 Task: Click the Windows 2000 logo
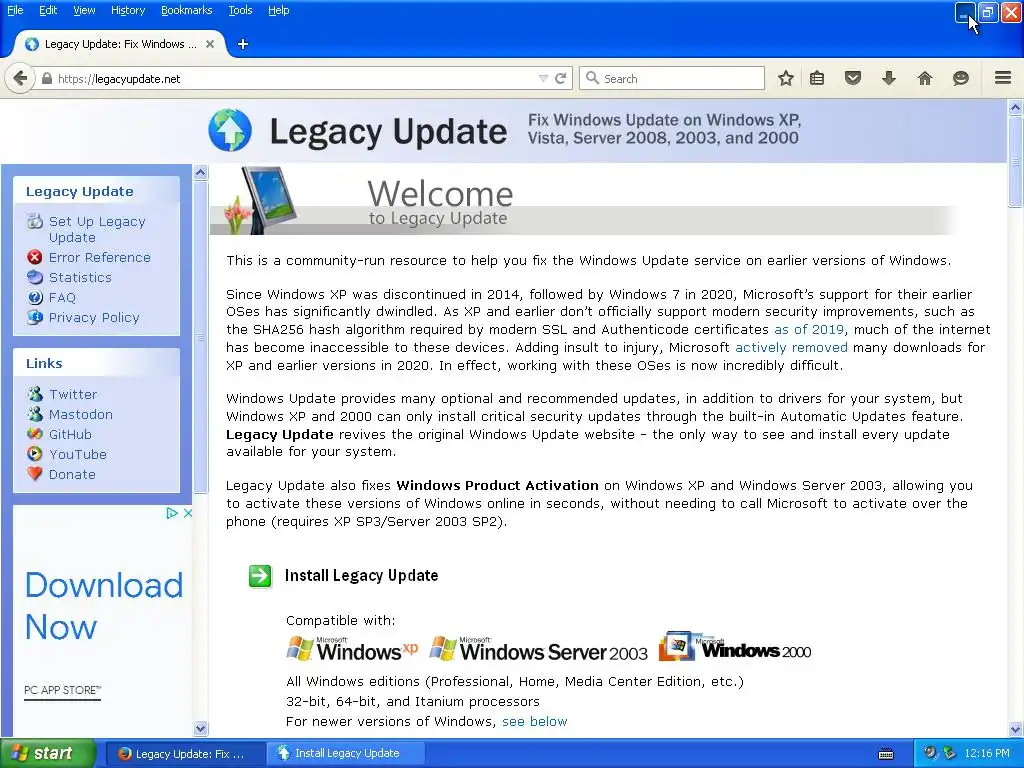click(735, 647)
